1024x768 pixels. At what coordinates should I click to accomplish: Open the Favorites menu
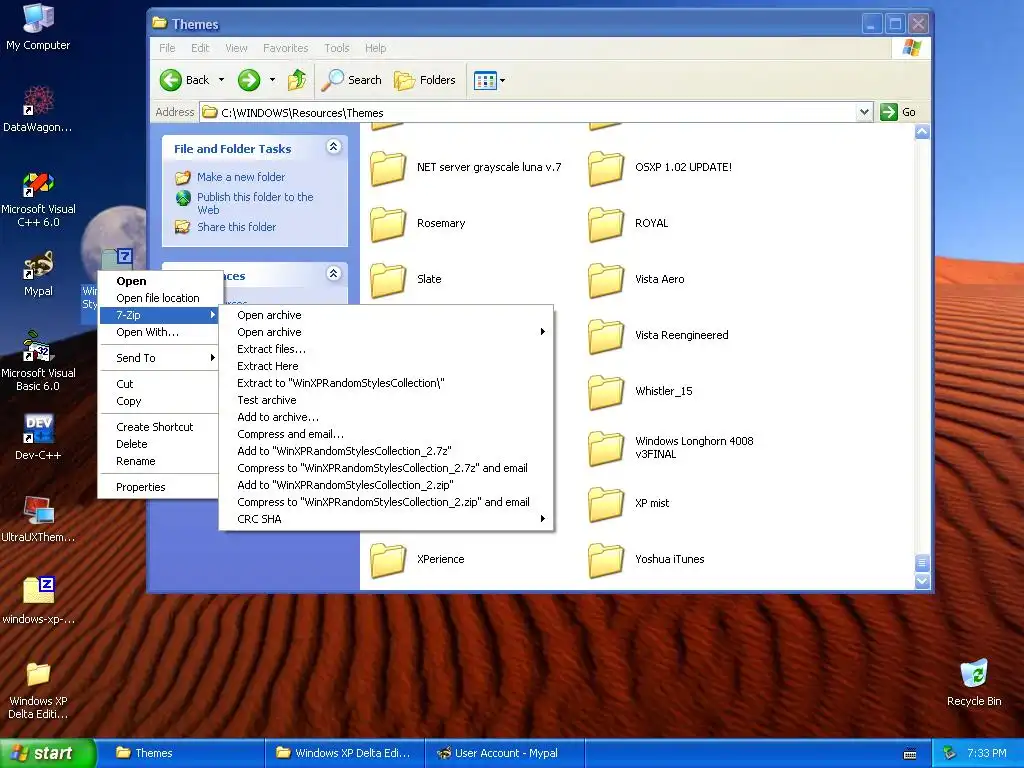tap(285, 48)
